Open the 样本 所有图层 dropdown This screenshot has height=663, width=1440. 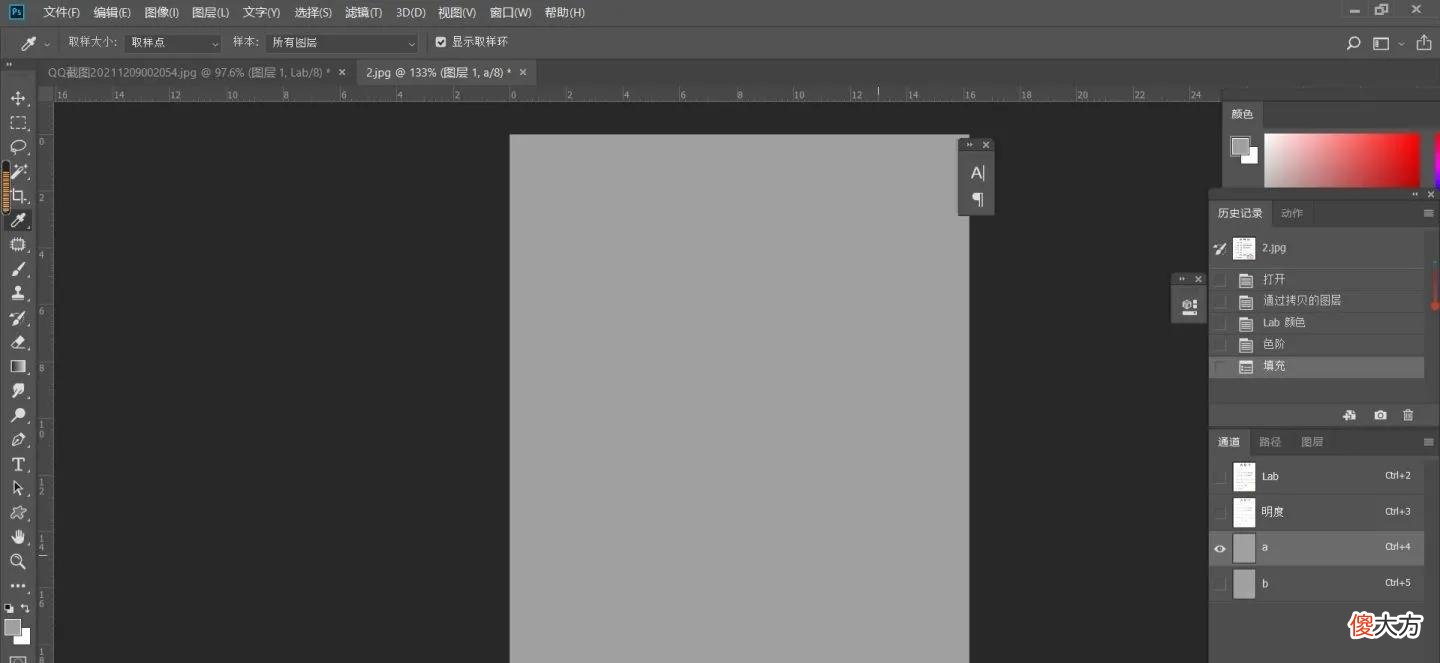point(343,43)
